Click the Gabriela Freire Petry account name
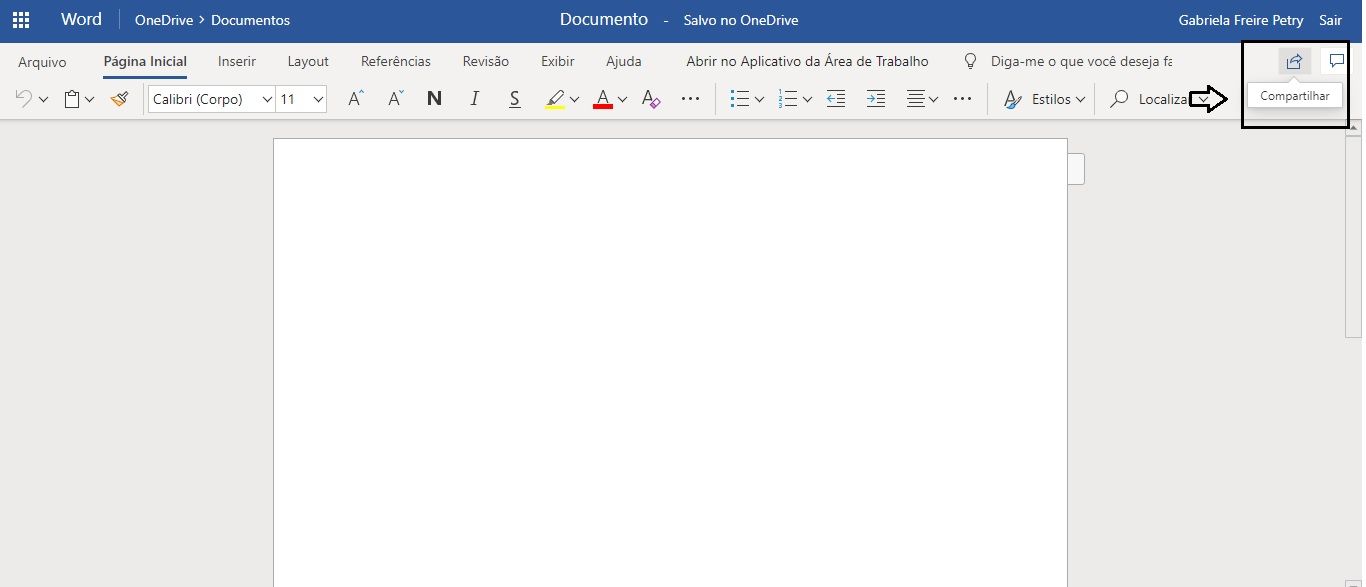1366x587 pixels. pos(1241,20)
